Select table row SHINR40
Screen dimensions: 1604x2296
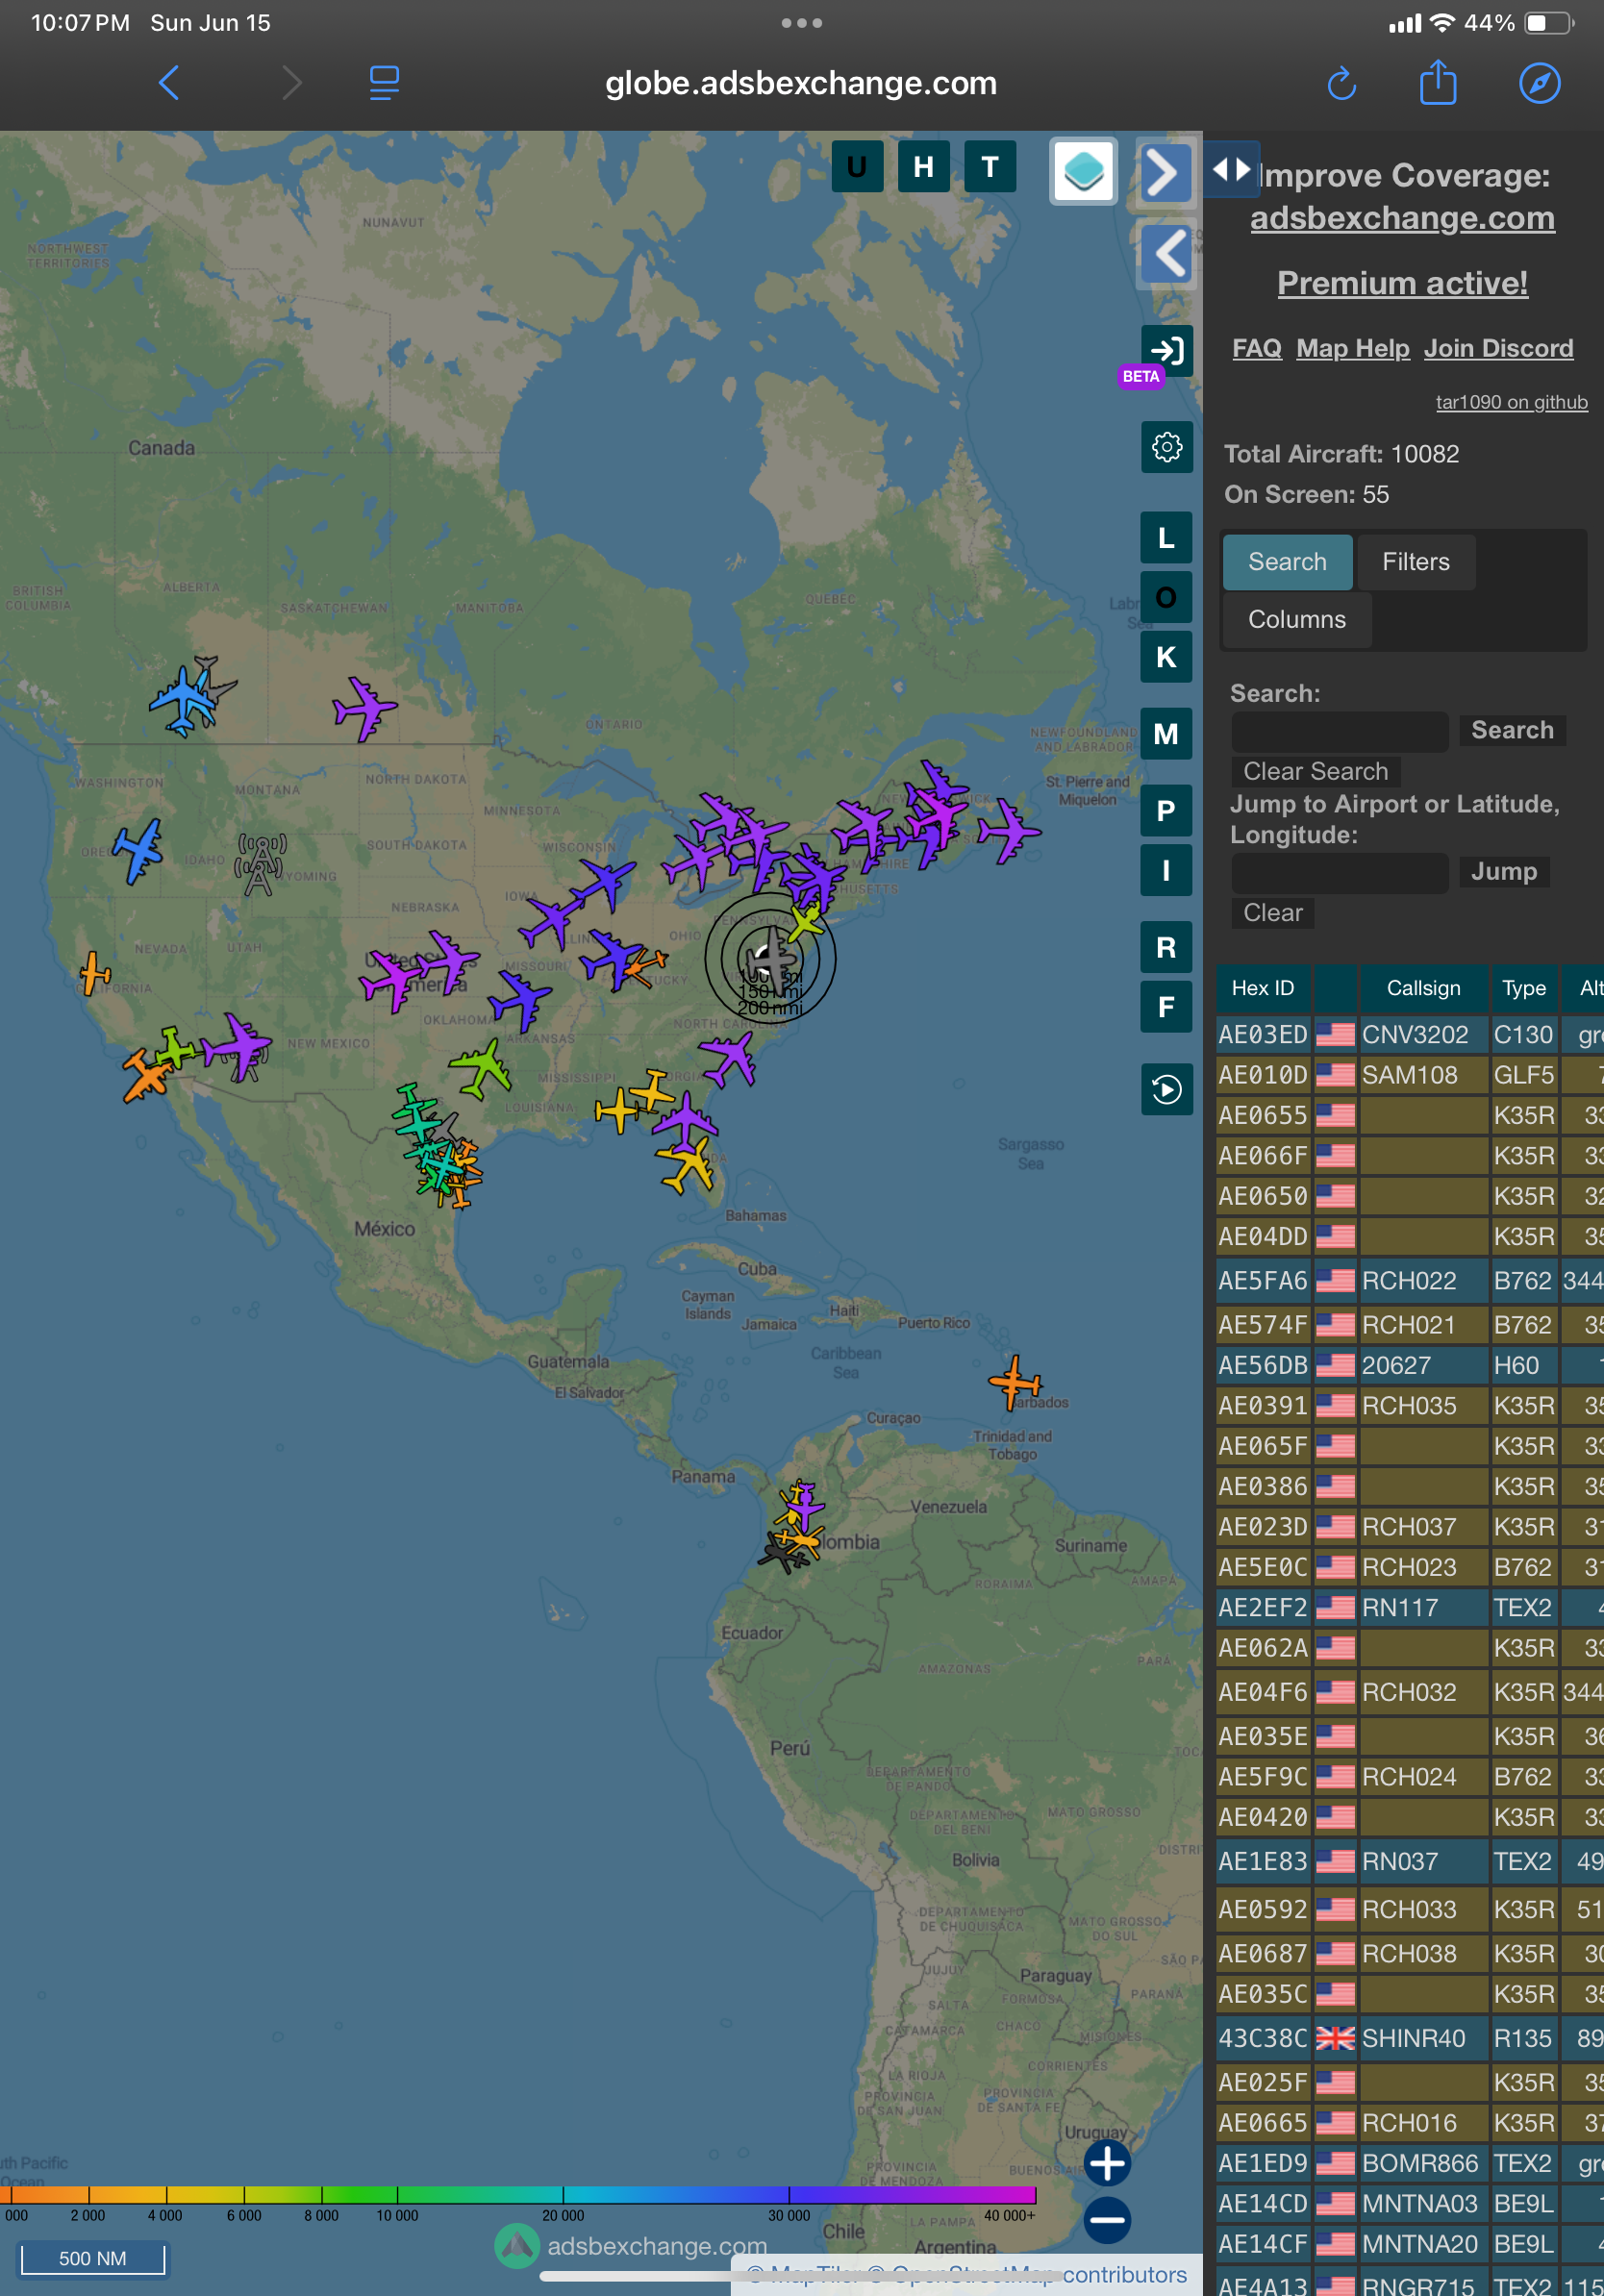(x=1410, y=2038)
